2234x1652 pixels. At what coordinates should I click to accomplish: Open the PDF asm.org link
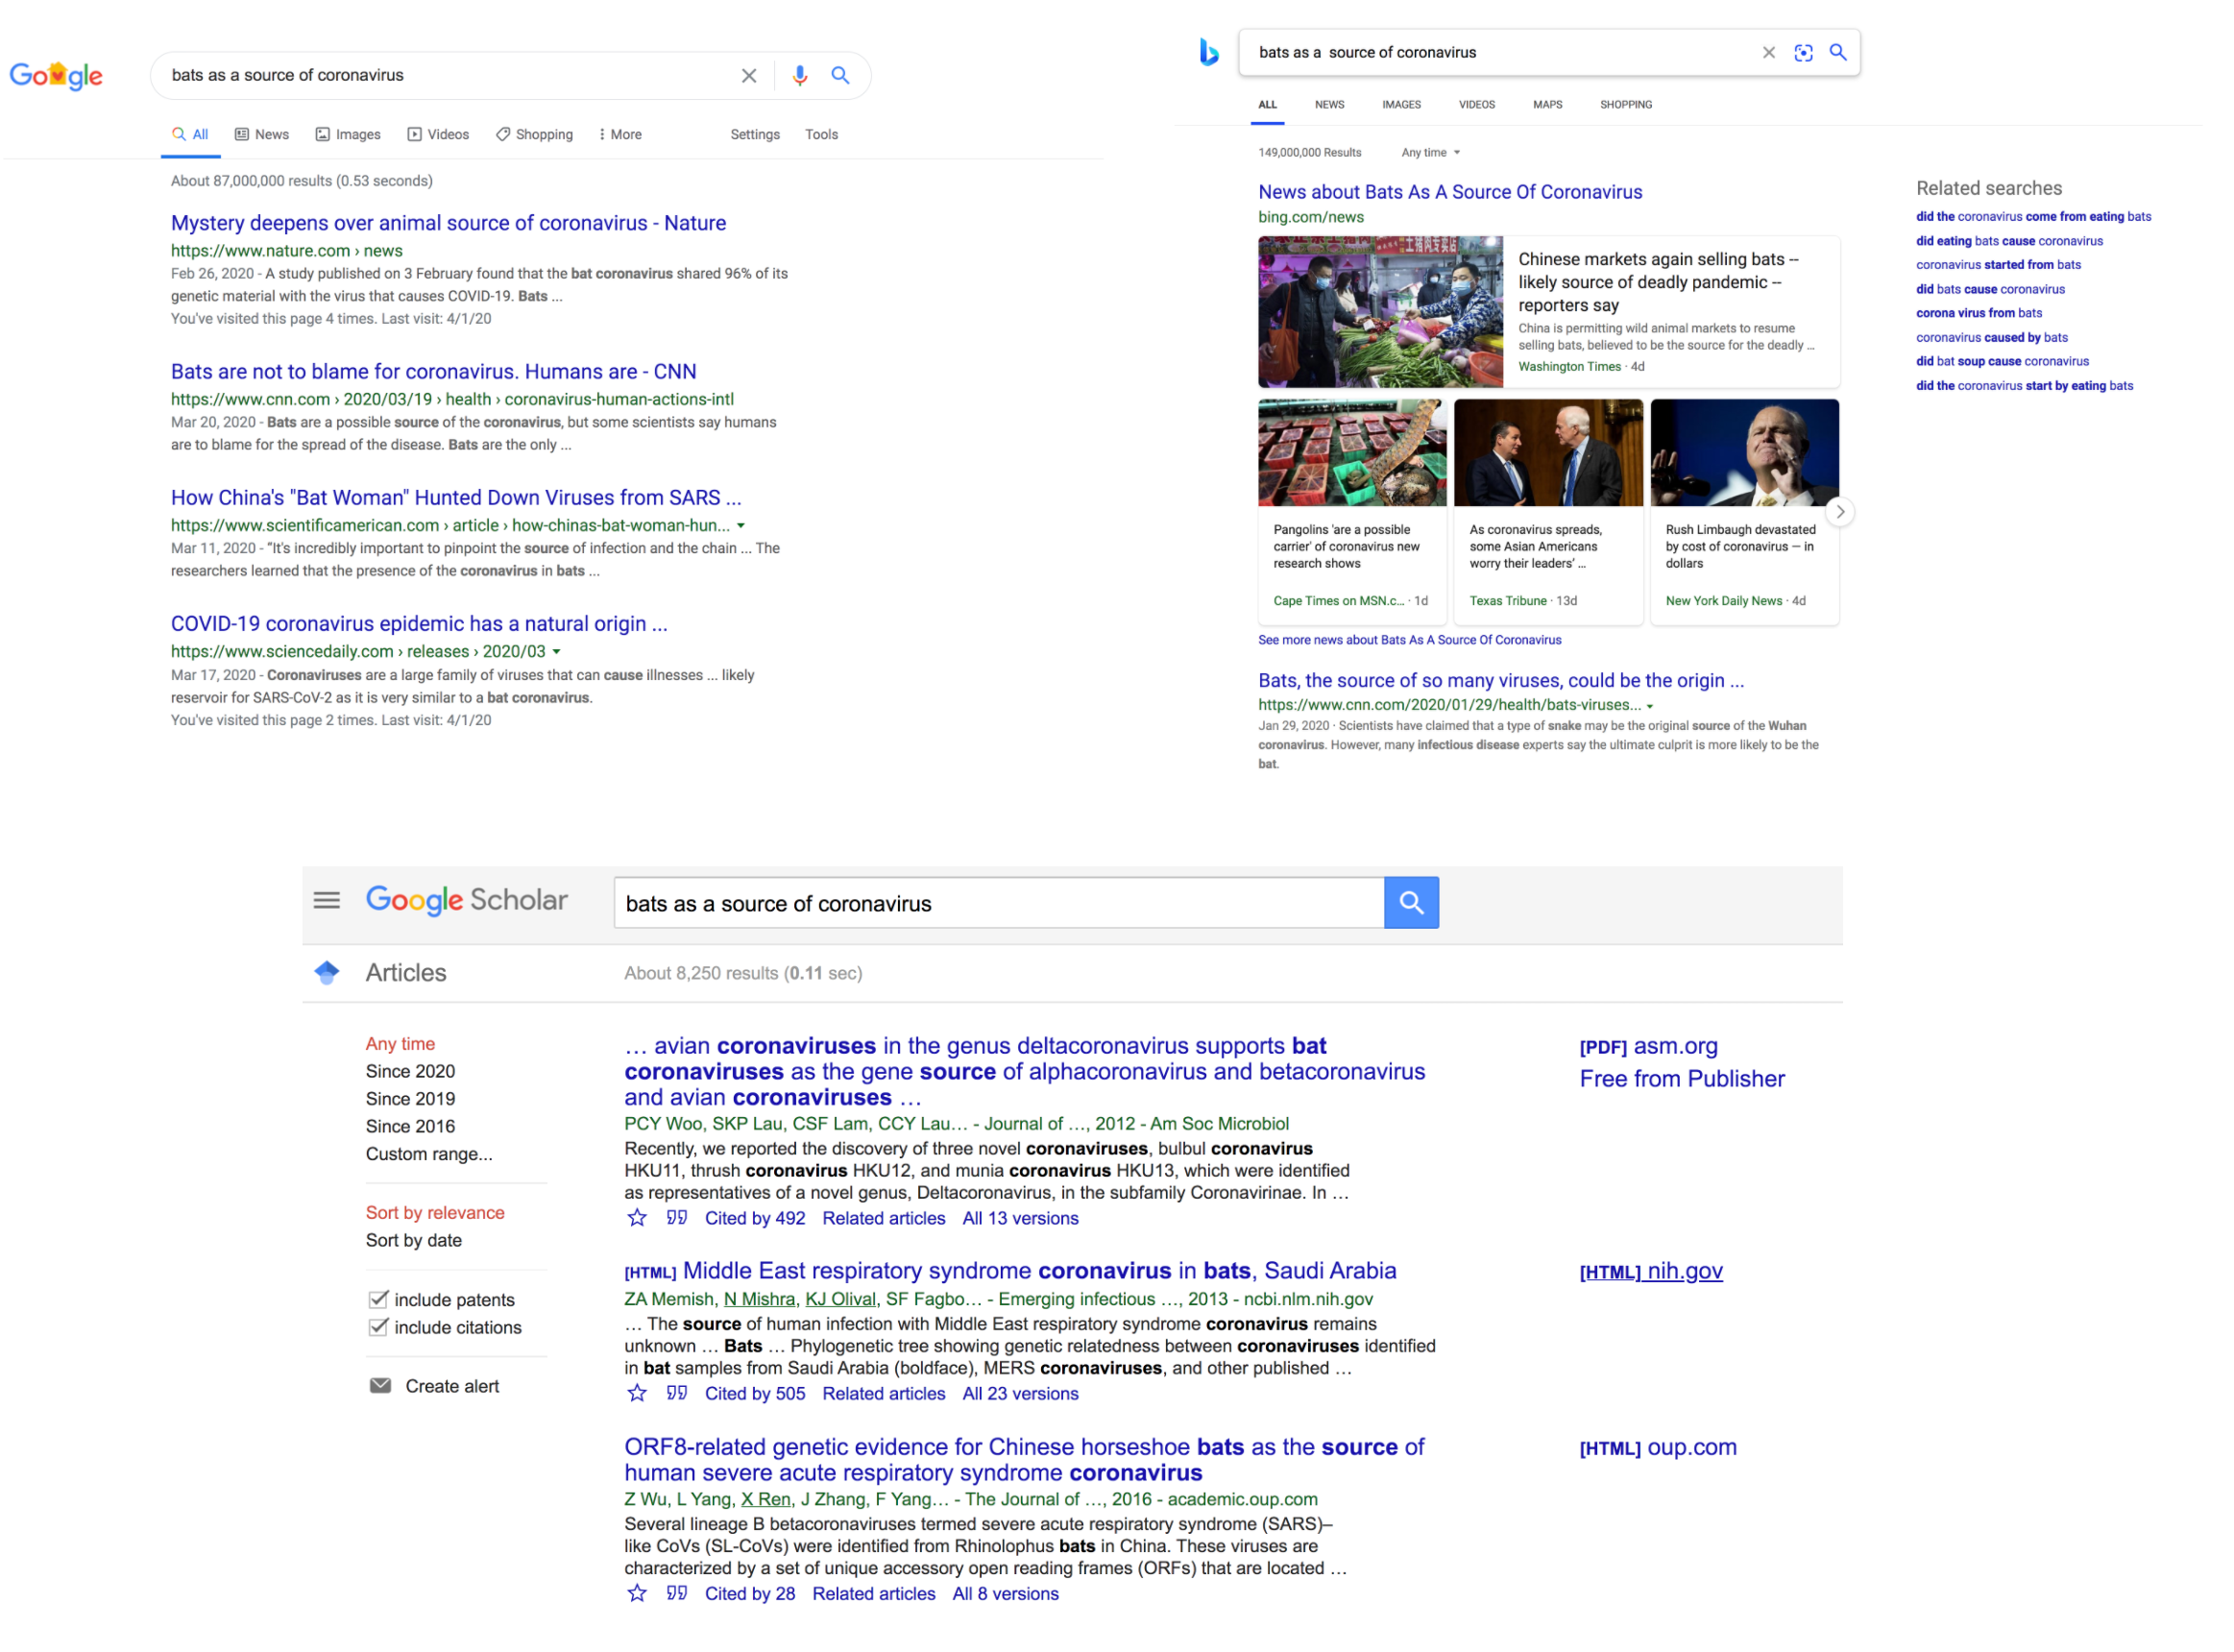click(1649, 1047)
